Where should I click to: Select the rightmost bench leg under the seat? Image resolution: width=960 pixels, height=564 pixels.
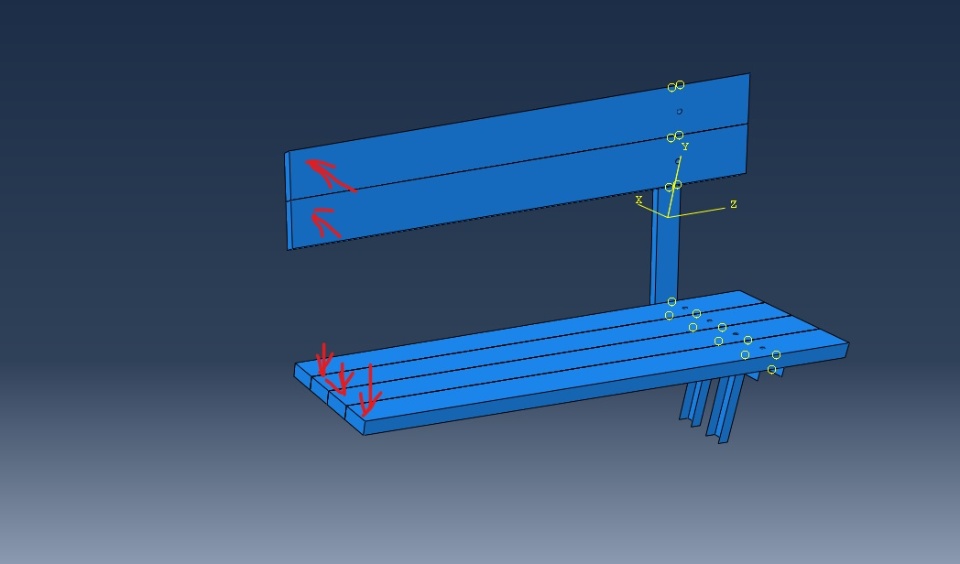(726, 409)
